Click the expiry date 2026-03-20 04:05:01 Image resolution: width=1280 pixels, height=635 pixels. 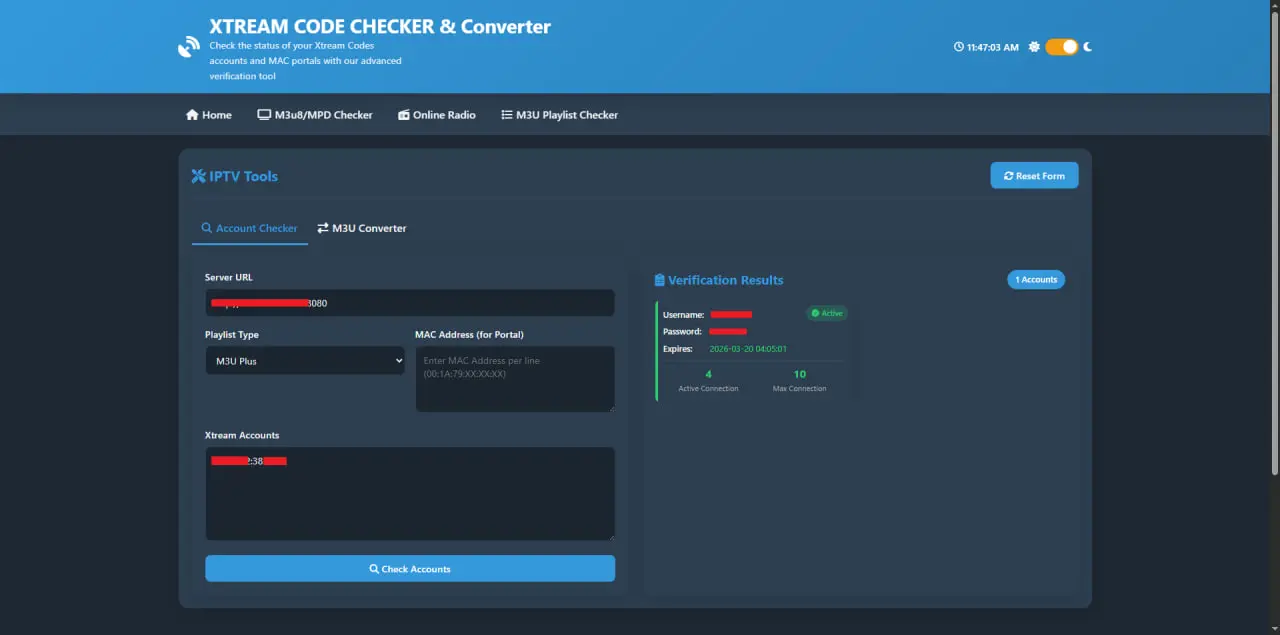[x=748, y=349]
